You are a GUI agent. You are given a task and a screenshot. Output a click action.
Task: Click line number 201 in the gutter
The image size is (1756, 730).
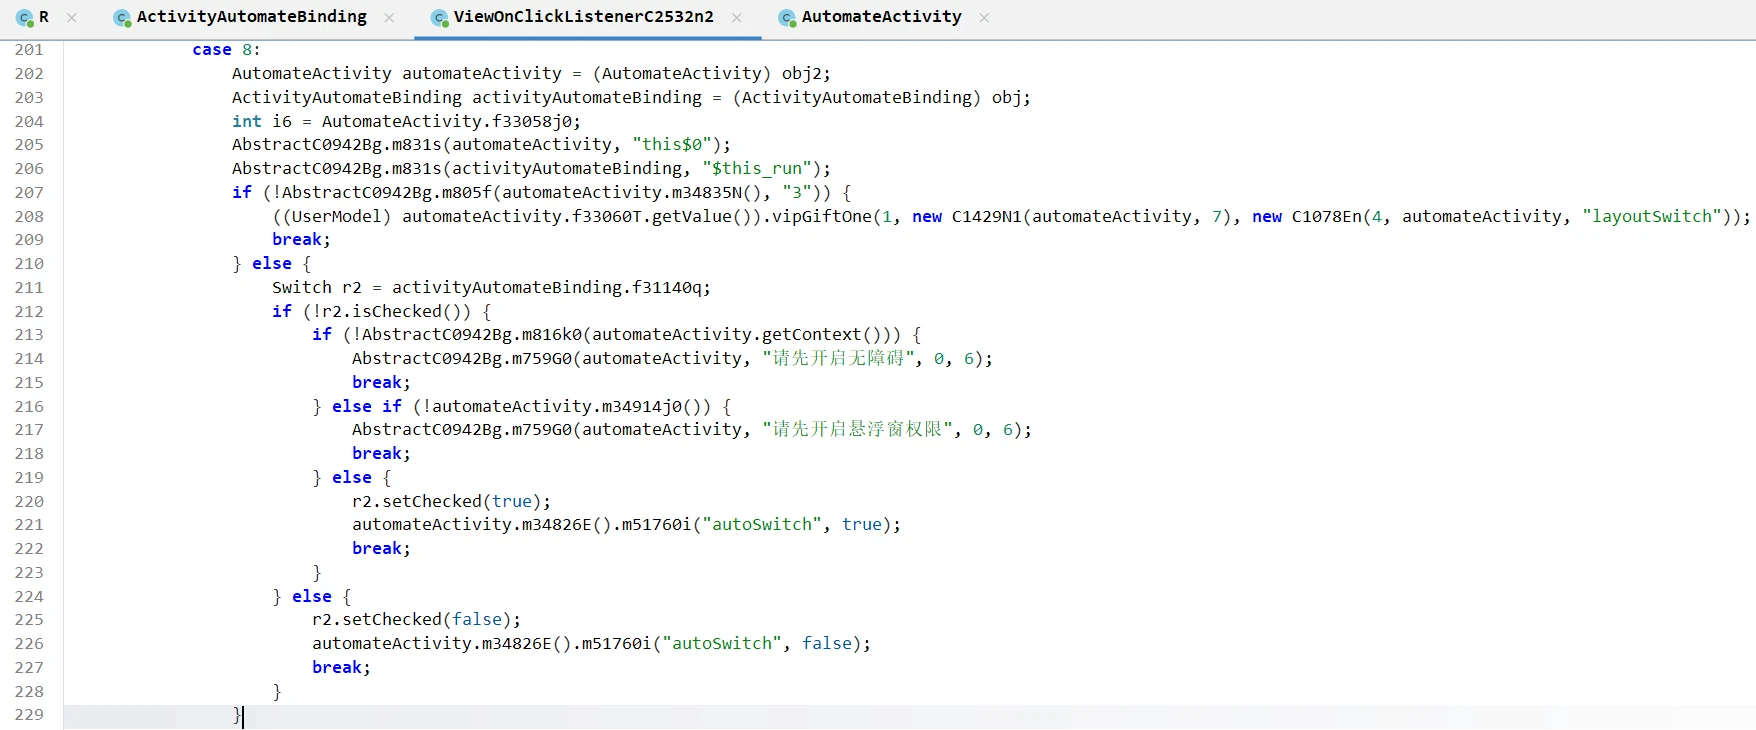coord(29,50)
